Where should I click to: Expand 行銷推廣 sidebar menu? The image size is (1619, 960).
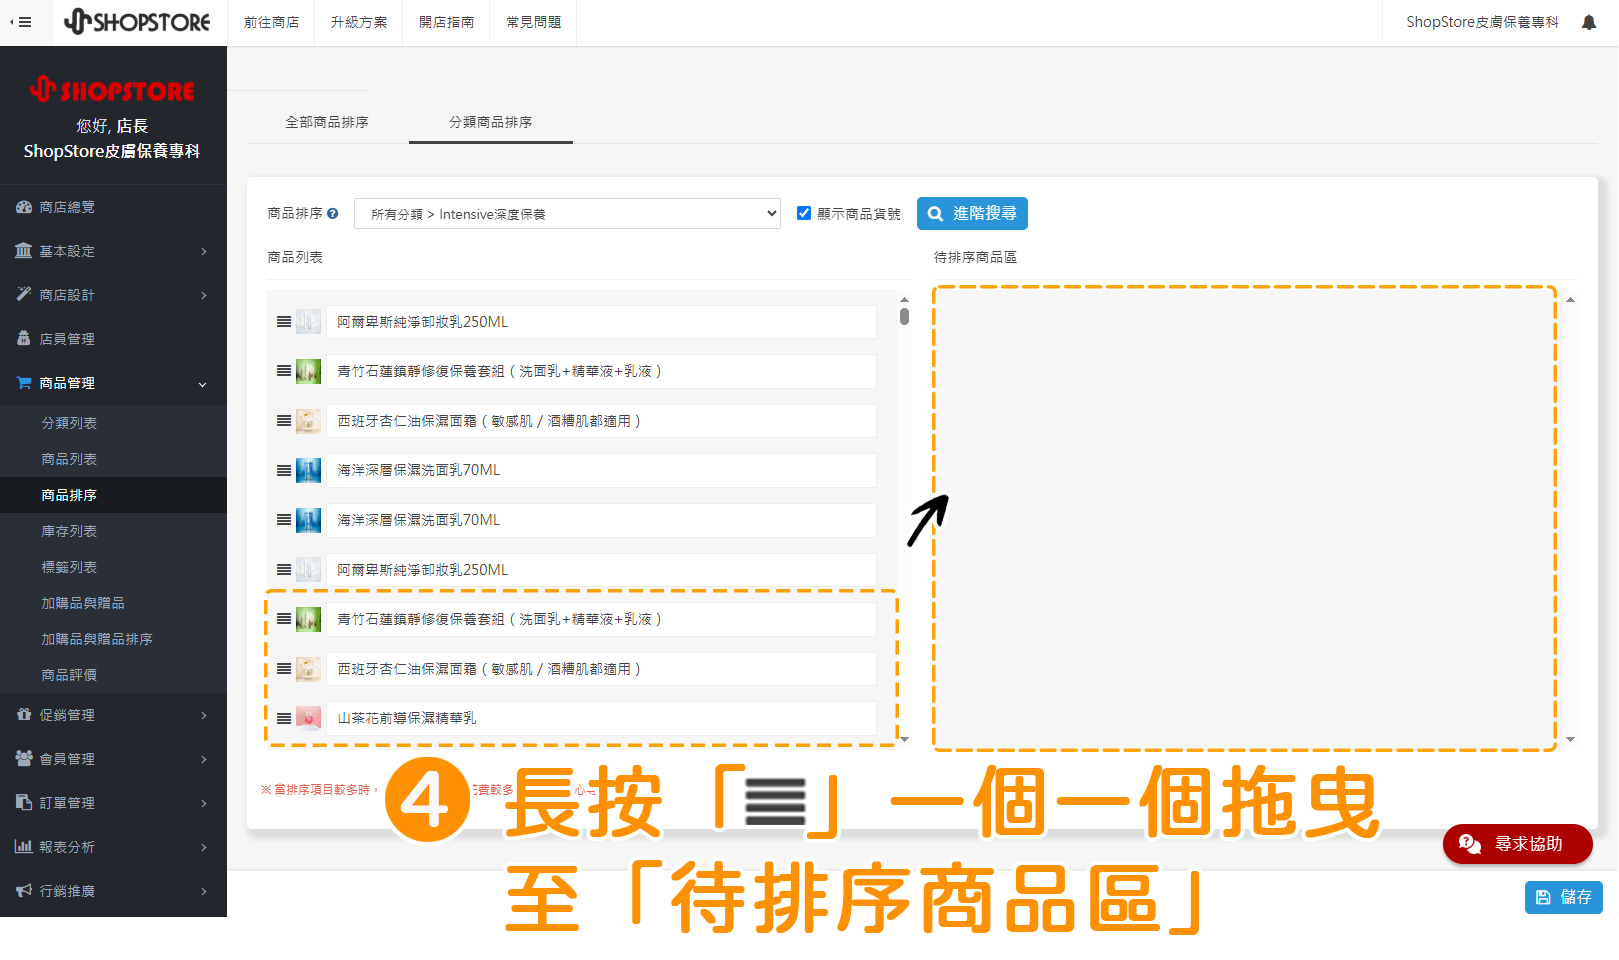pyautogui.click(x=112, y=891)
